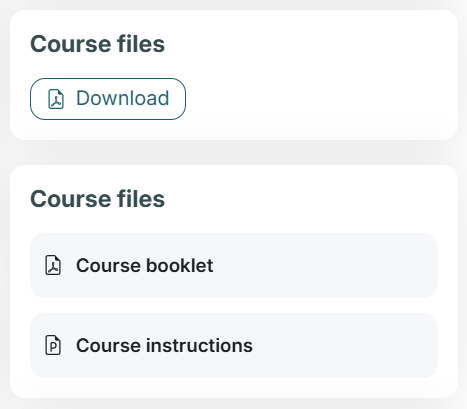Open the Course booklet file

coord(234,266)
